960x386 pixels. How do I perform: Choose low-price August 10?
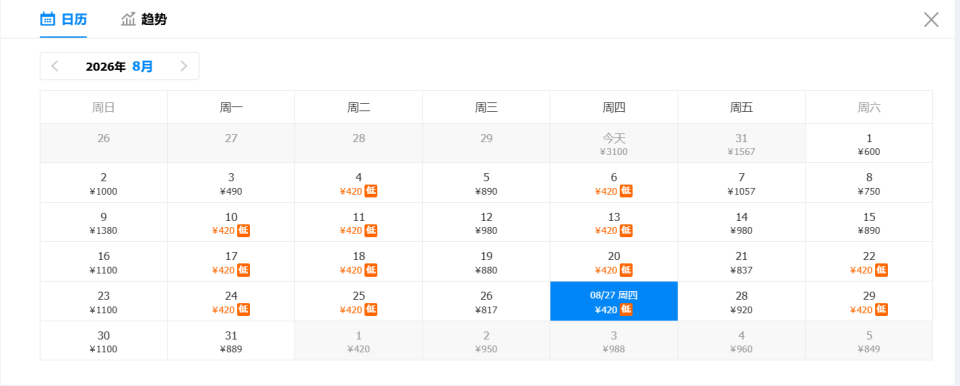231,223
